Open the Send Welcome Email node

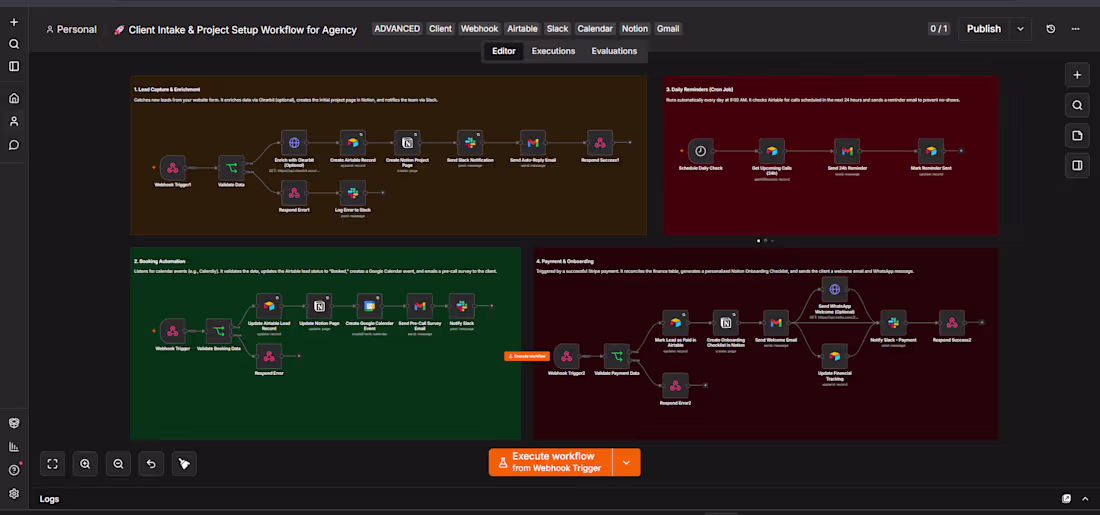[776, 323]
